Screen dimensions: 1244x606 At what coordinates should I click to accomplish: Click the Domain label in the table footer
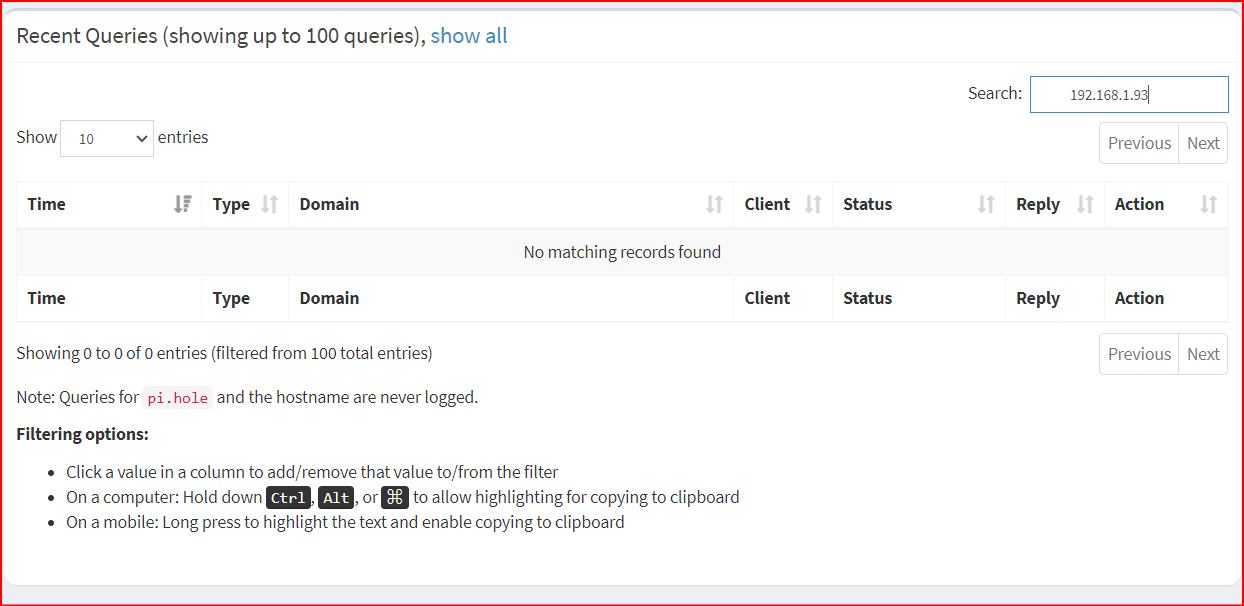329,298
